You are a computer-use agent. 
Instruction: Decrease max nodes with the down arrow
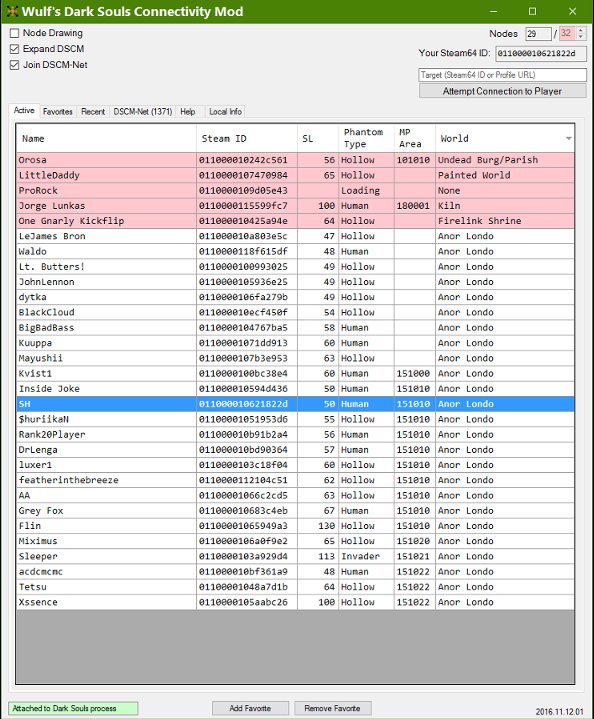click(581, 37)
